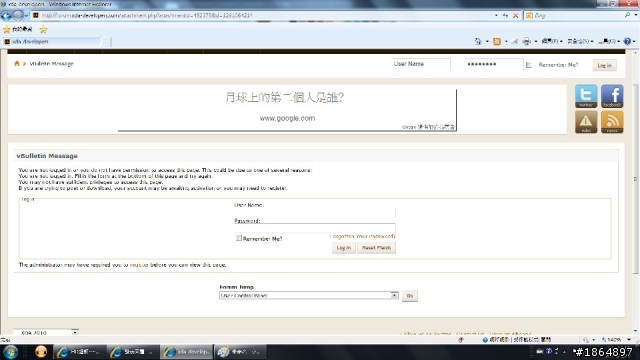
Task: Open the second IE taskbar window button
Action: point(133,352)
